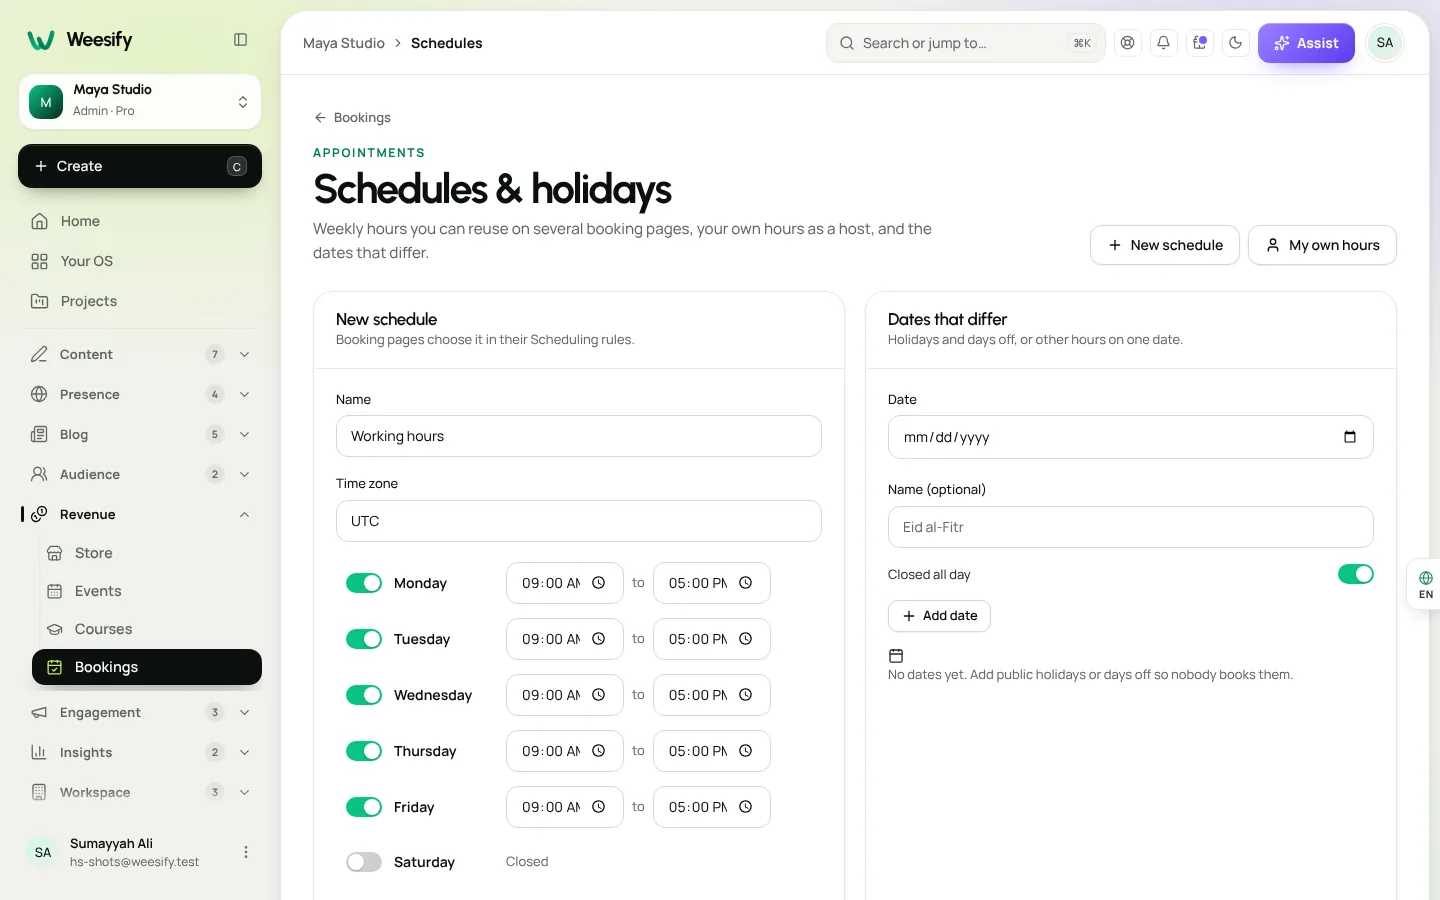Click the Schedules breadcrumb text

[x=447, y=43]
